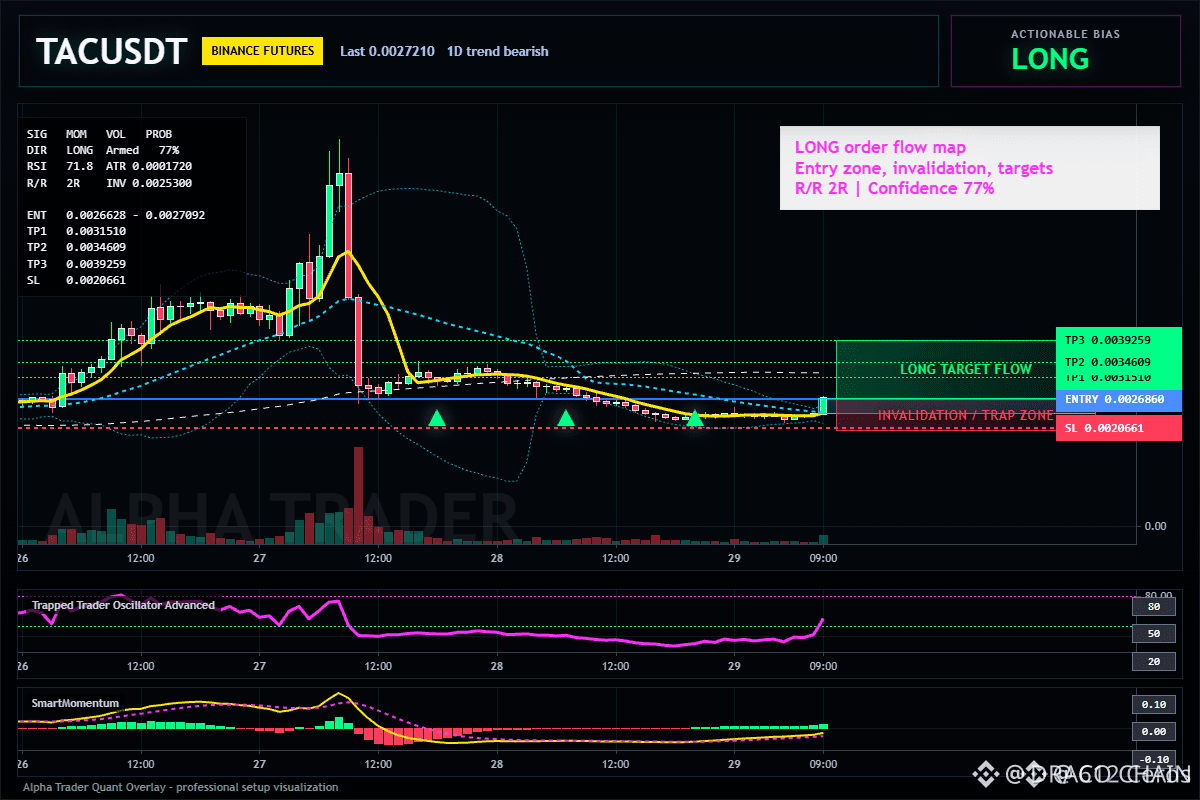Click the 0.00 volume axis label
The height and width of the screenshot is (800, 1200).
(1155, 526)
